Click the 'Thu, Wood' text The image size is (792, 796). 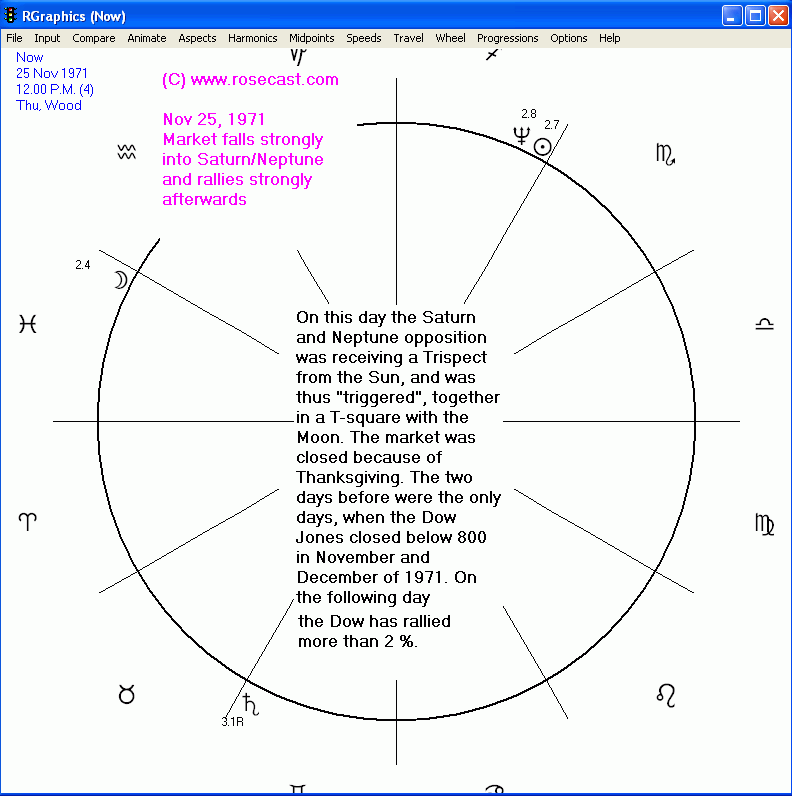pyautogui.click(x=49, y=106)
